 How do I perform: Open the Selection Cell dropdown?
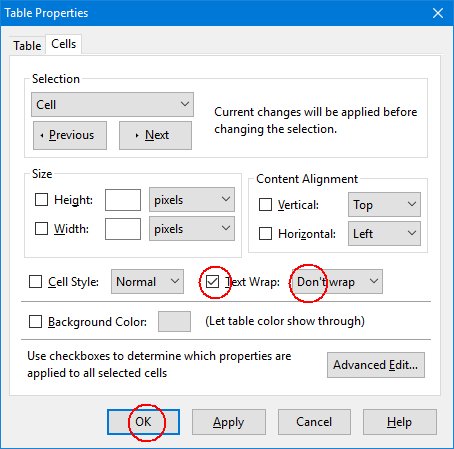coord(112,104)
